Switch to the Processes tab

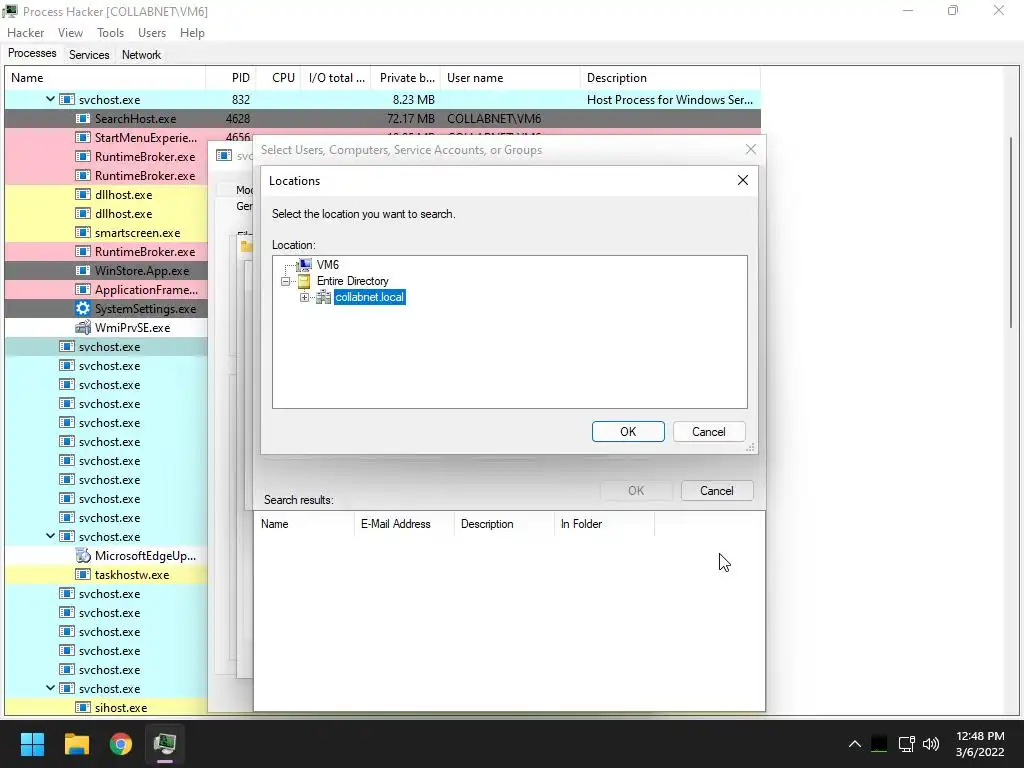(x=32, y=54)
